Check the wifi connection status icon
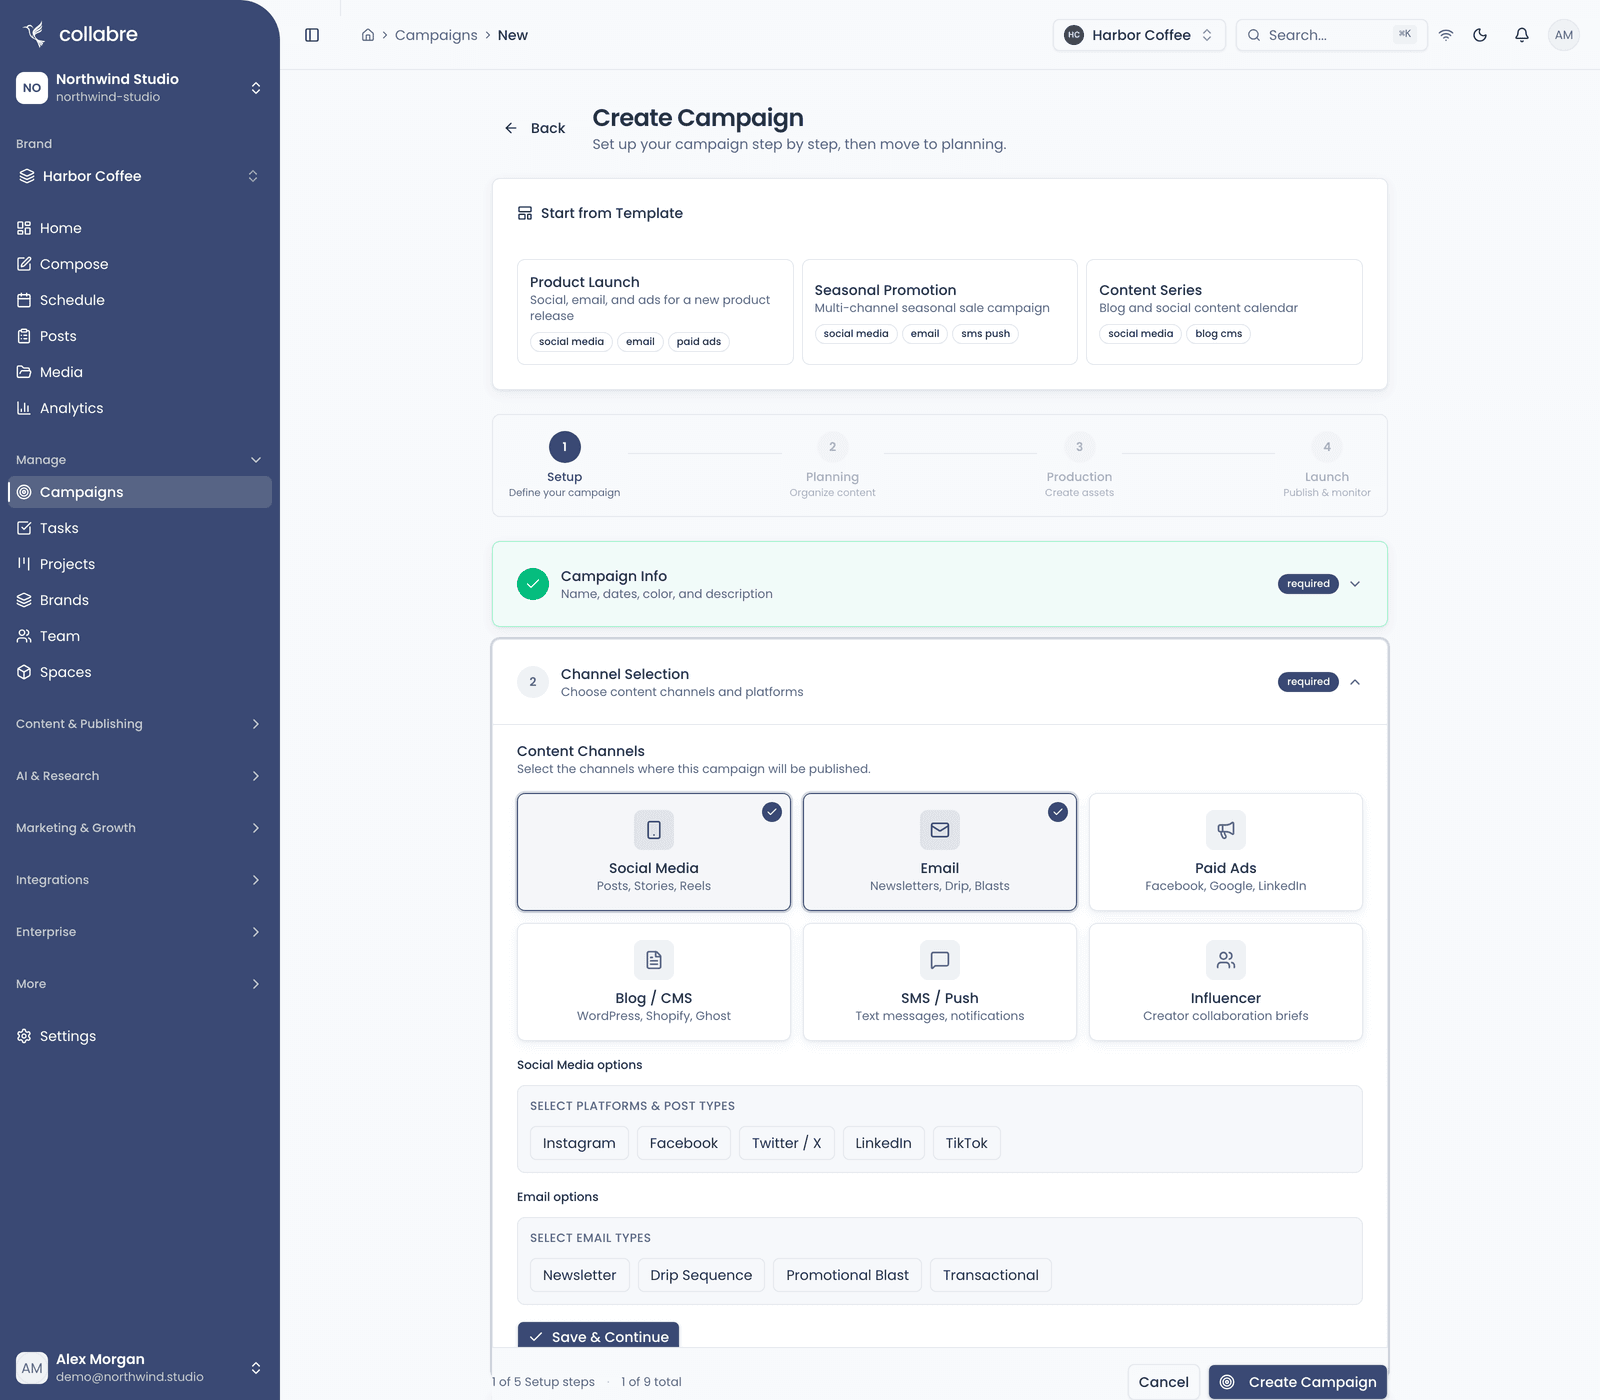The width and height of the screenshot is (1600, 1400). click(1446, 35)
